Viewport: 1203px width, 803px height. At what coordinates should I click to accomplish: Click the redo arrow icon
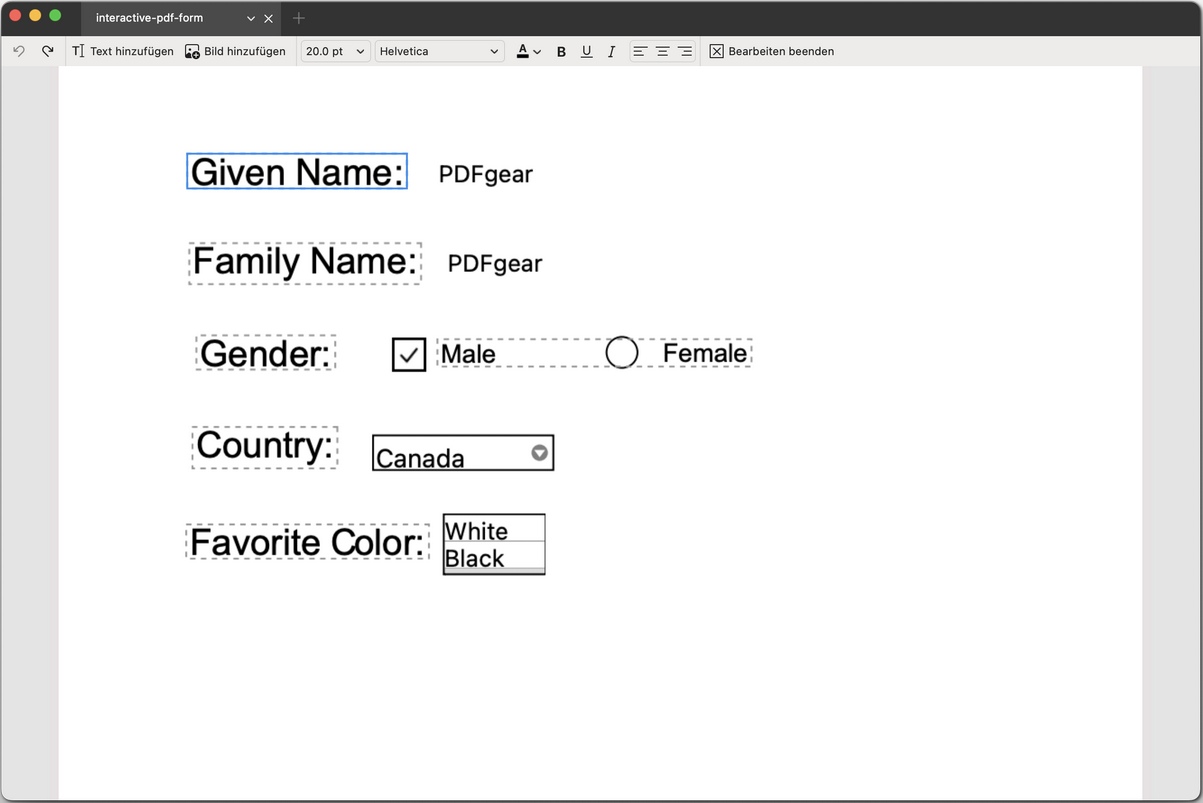click(47, 51)
